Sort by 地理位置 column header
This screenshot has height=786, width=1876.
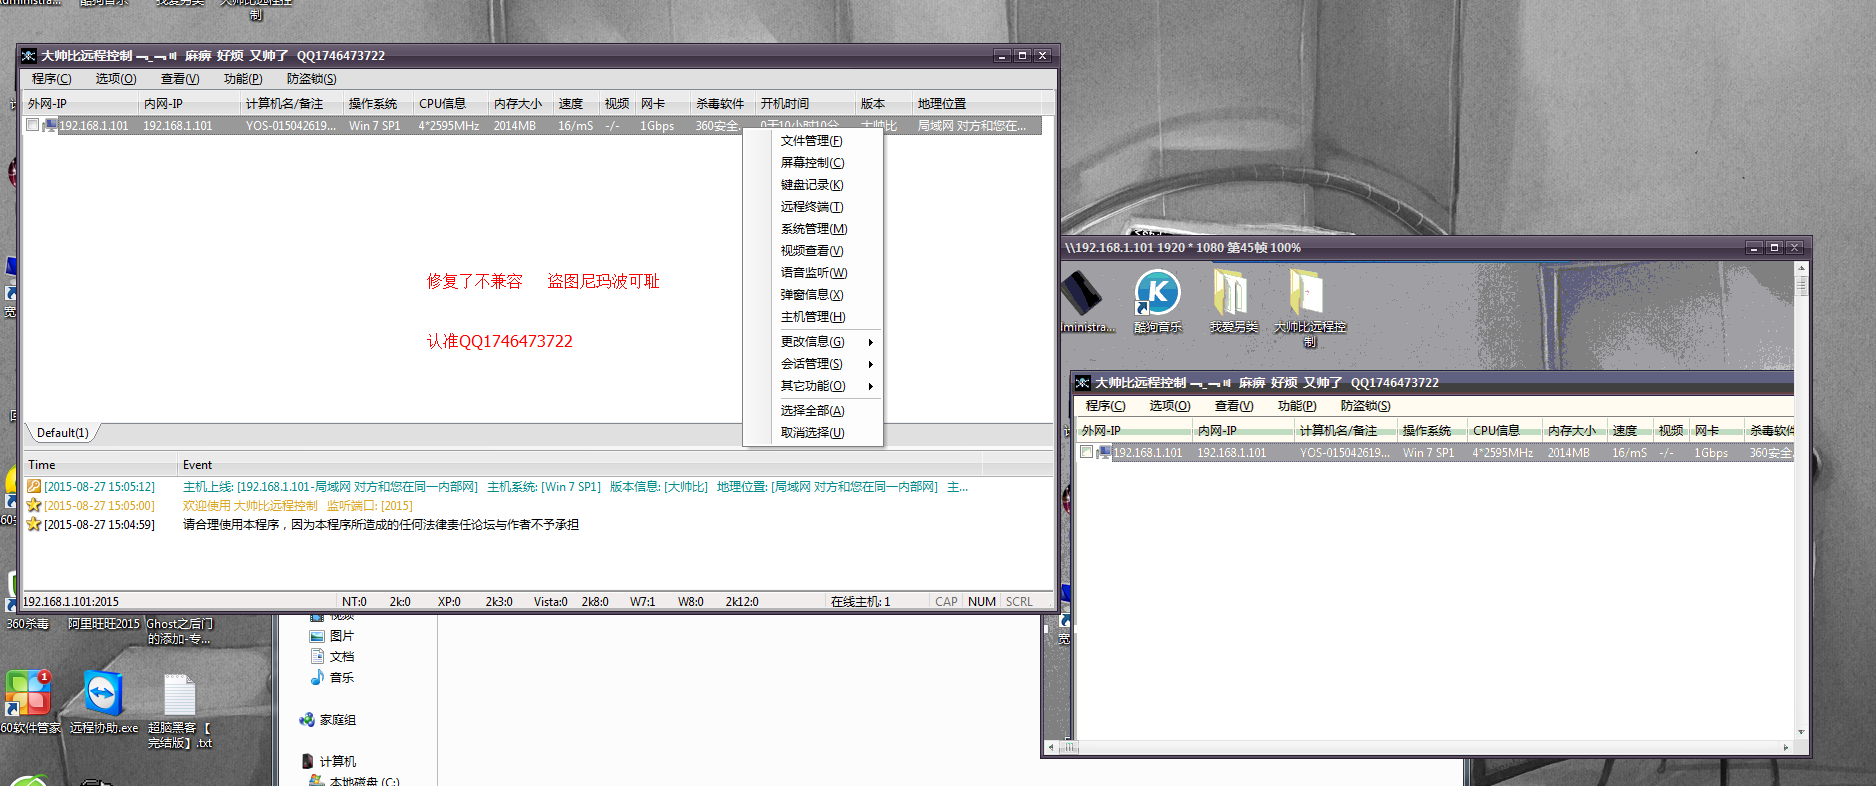(976, 104)
